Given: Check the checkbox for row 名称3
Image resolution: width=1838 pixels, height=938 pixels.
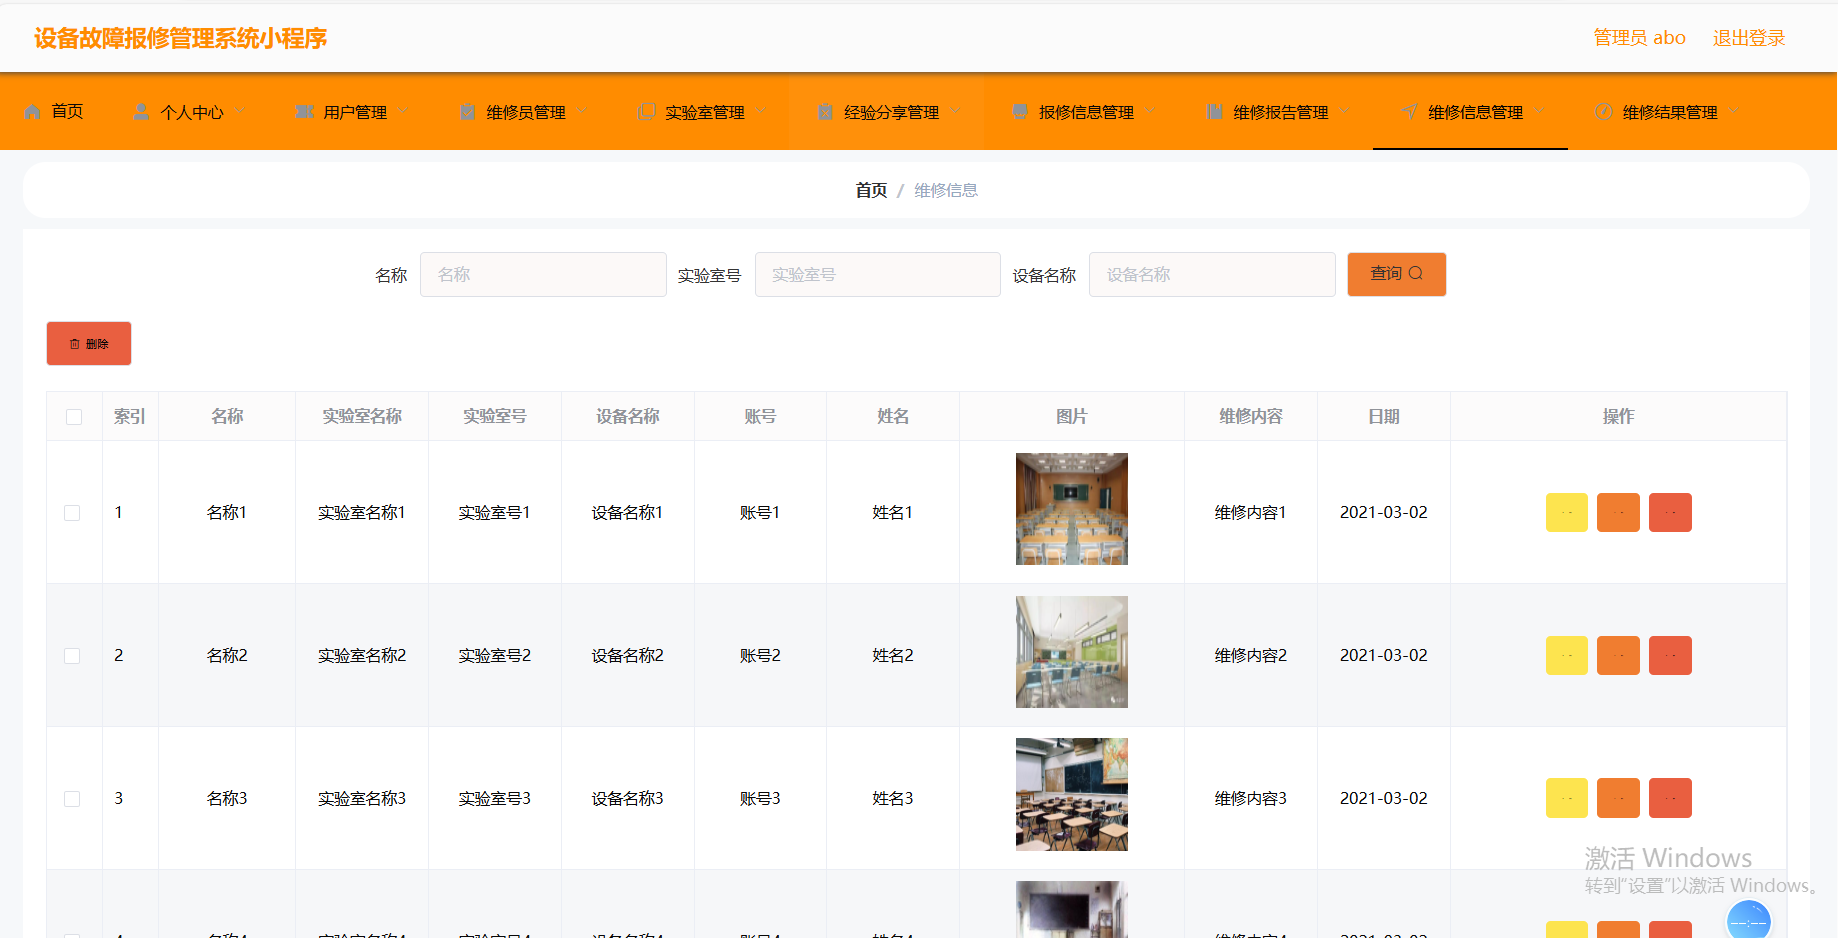Looking at the screenshot, I should (x=72, y=799).
